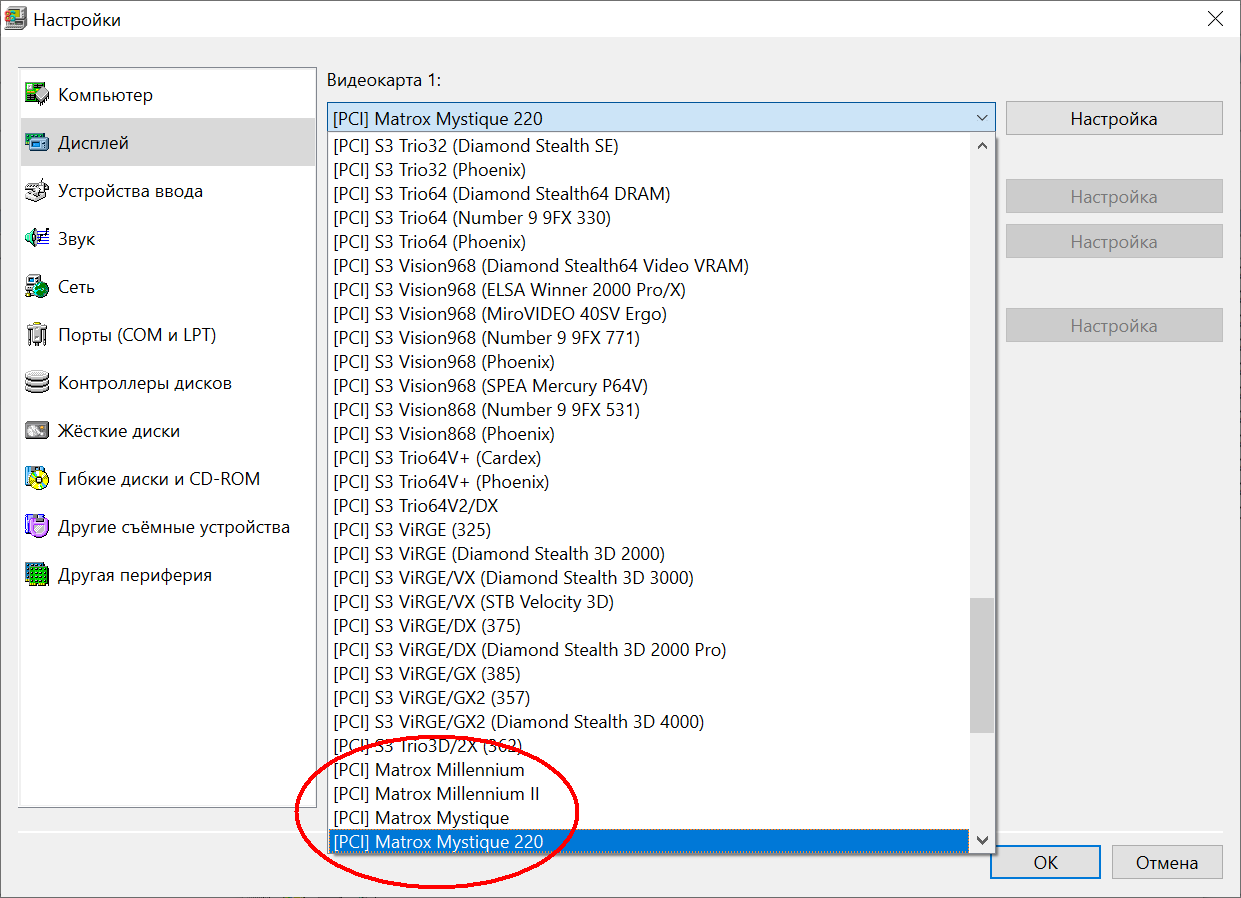Open the Hard disks drive icon
Image resolution: width=1241 pixels, height=898 pixels.
[x=37, y=431]
